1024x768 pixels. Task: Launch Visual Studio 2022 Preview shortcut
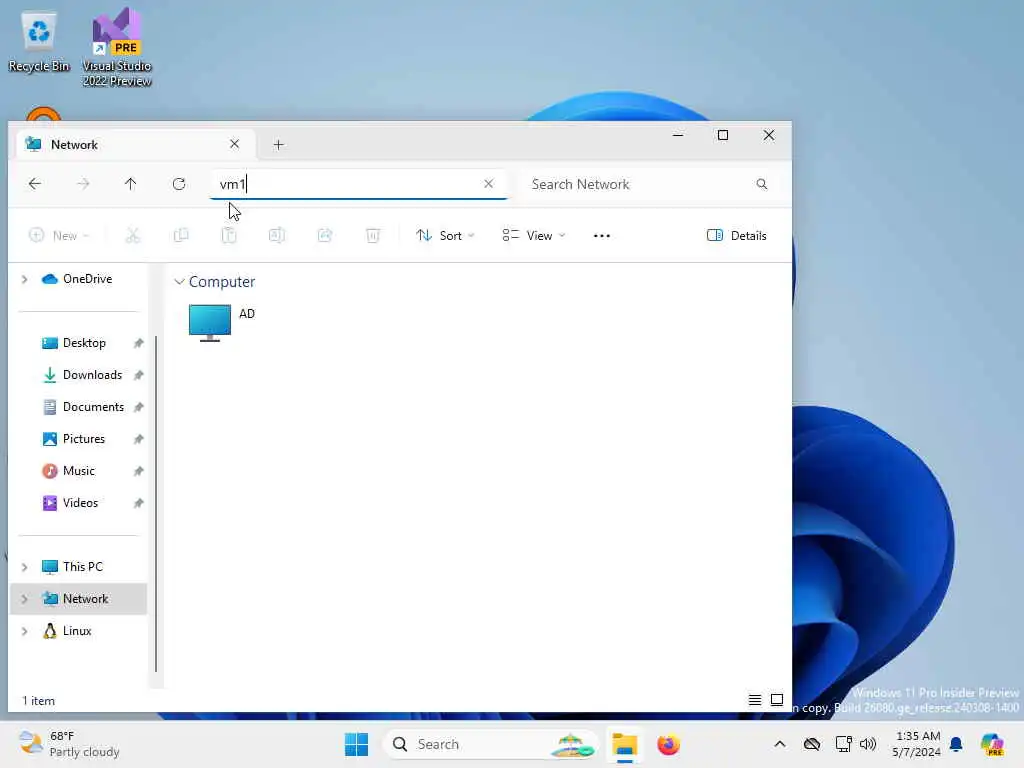(x=117, y=47)
